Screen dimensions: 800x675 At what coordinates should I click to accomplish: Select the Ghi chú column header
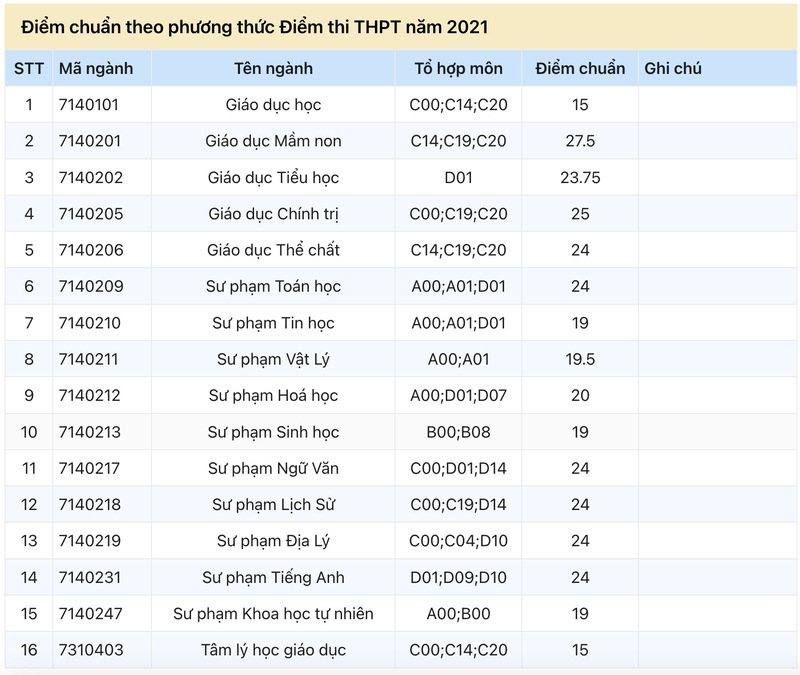point(672,68)
